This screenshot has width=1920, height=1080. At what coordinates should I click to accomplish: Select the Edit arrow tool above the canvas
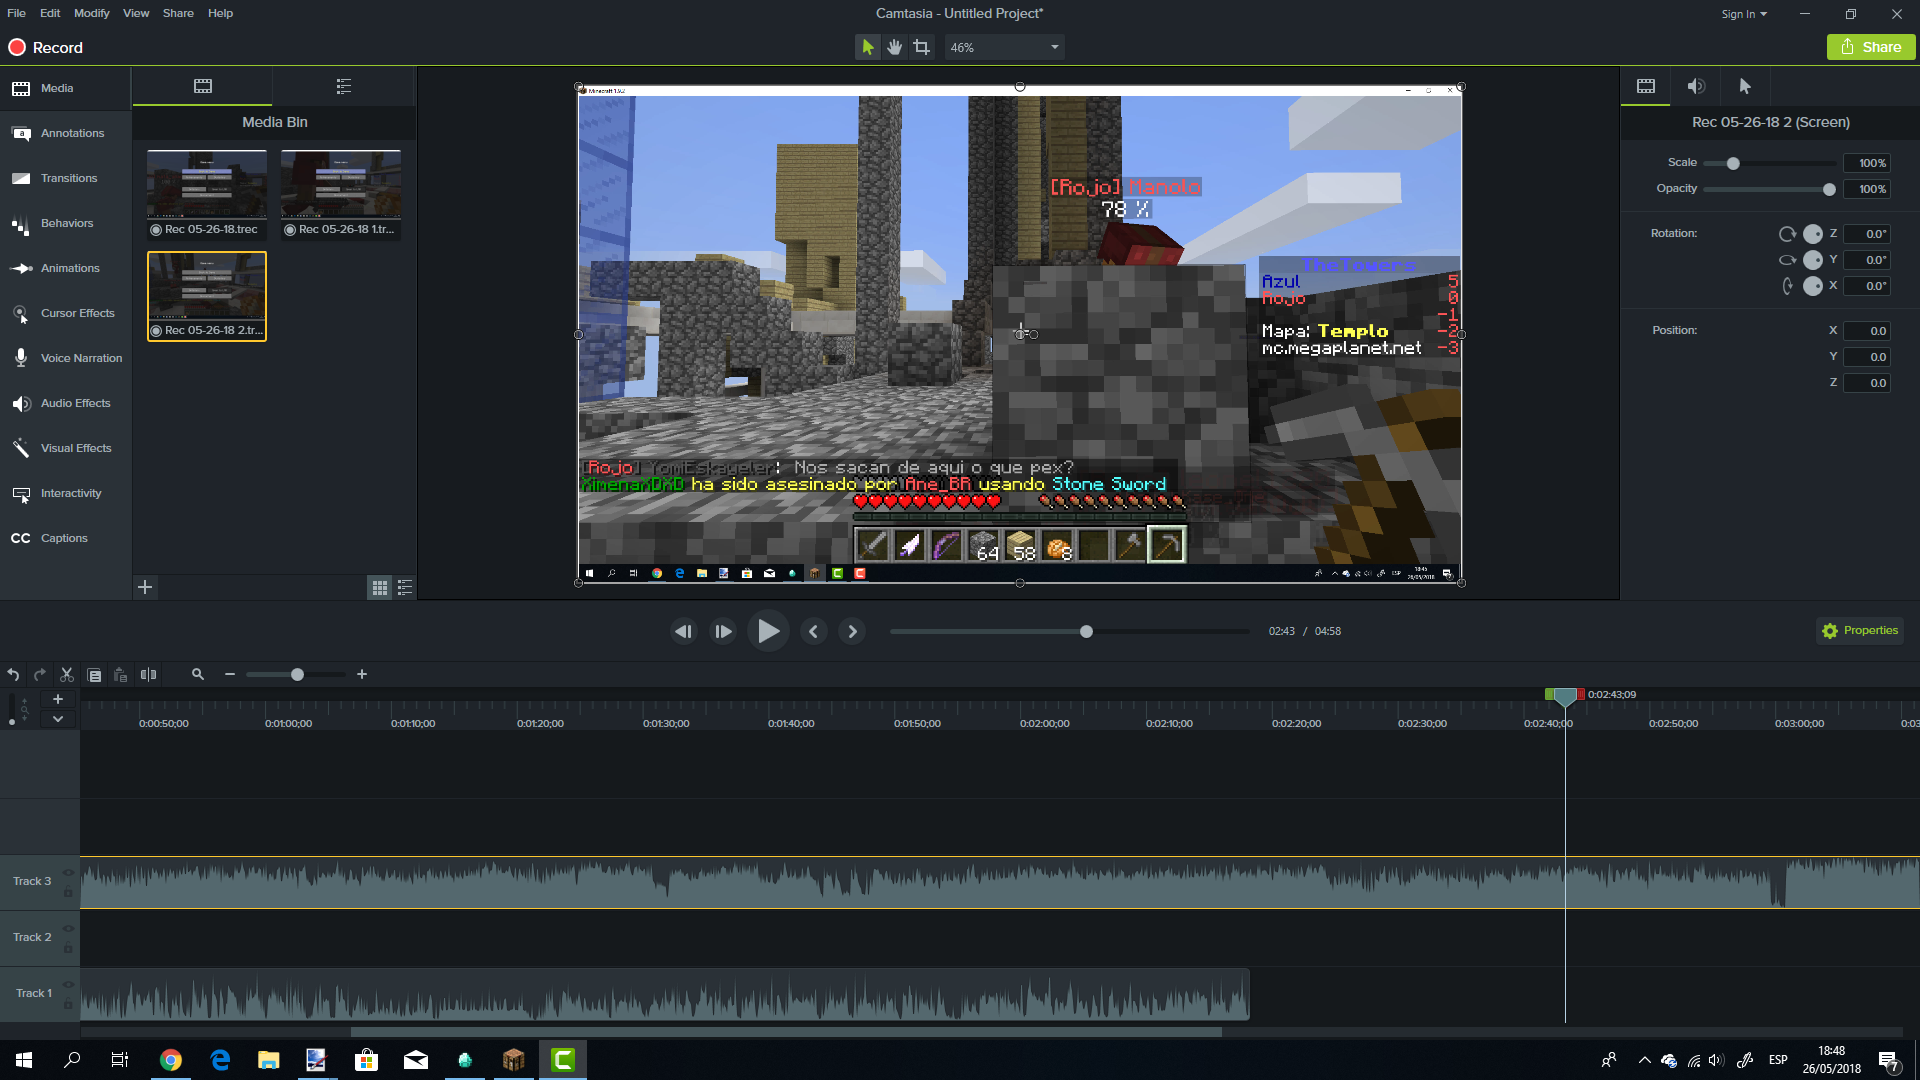pos(867,47)
